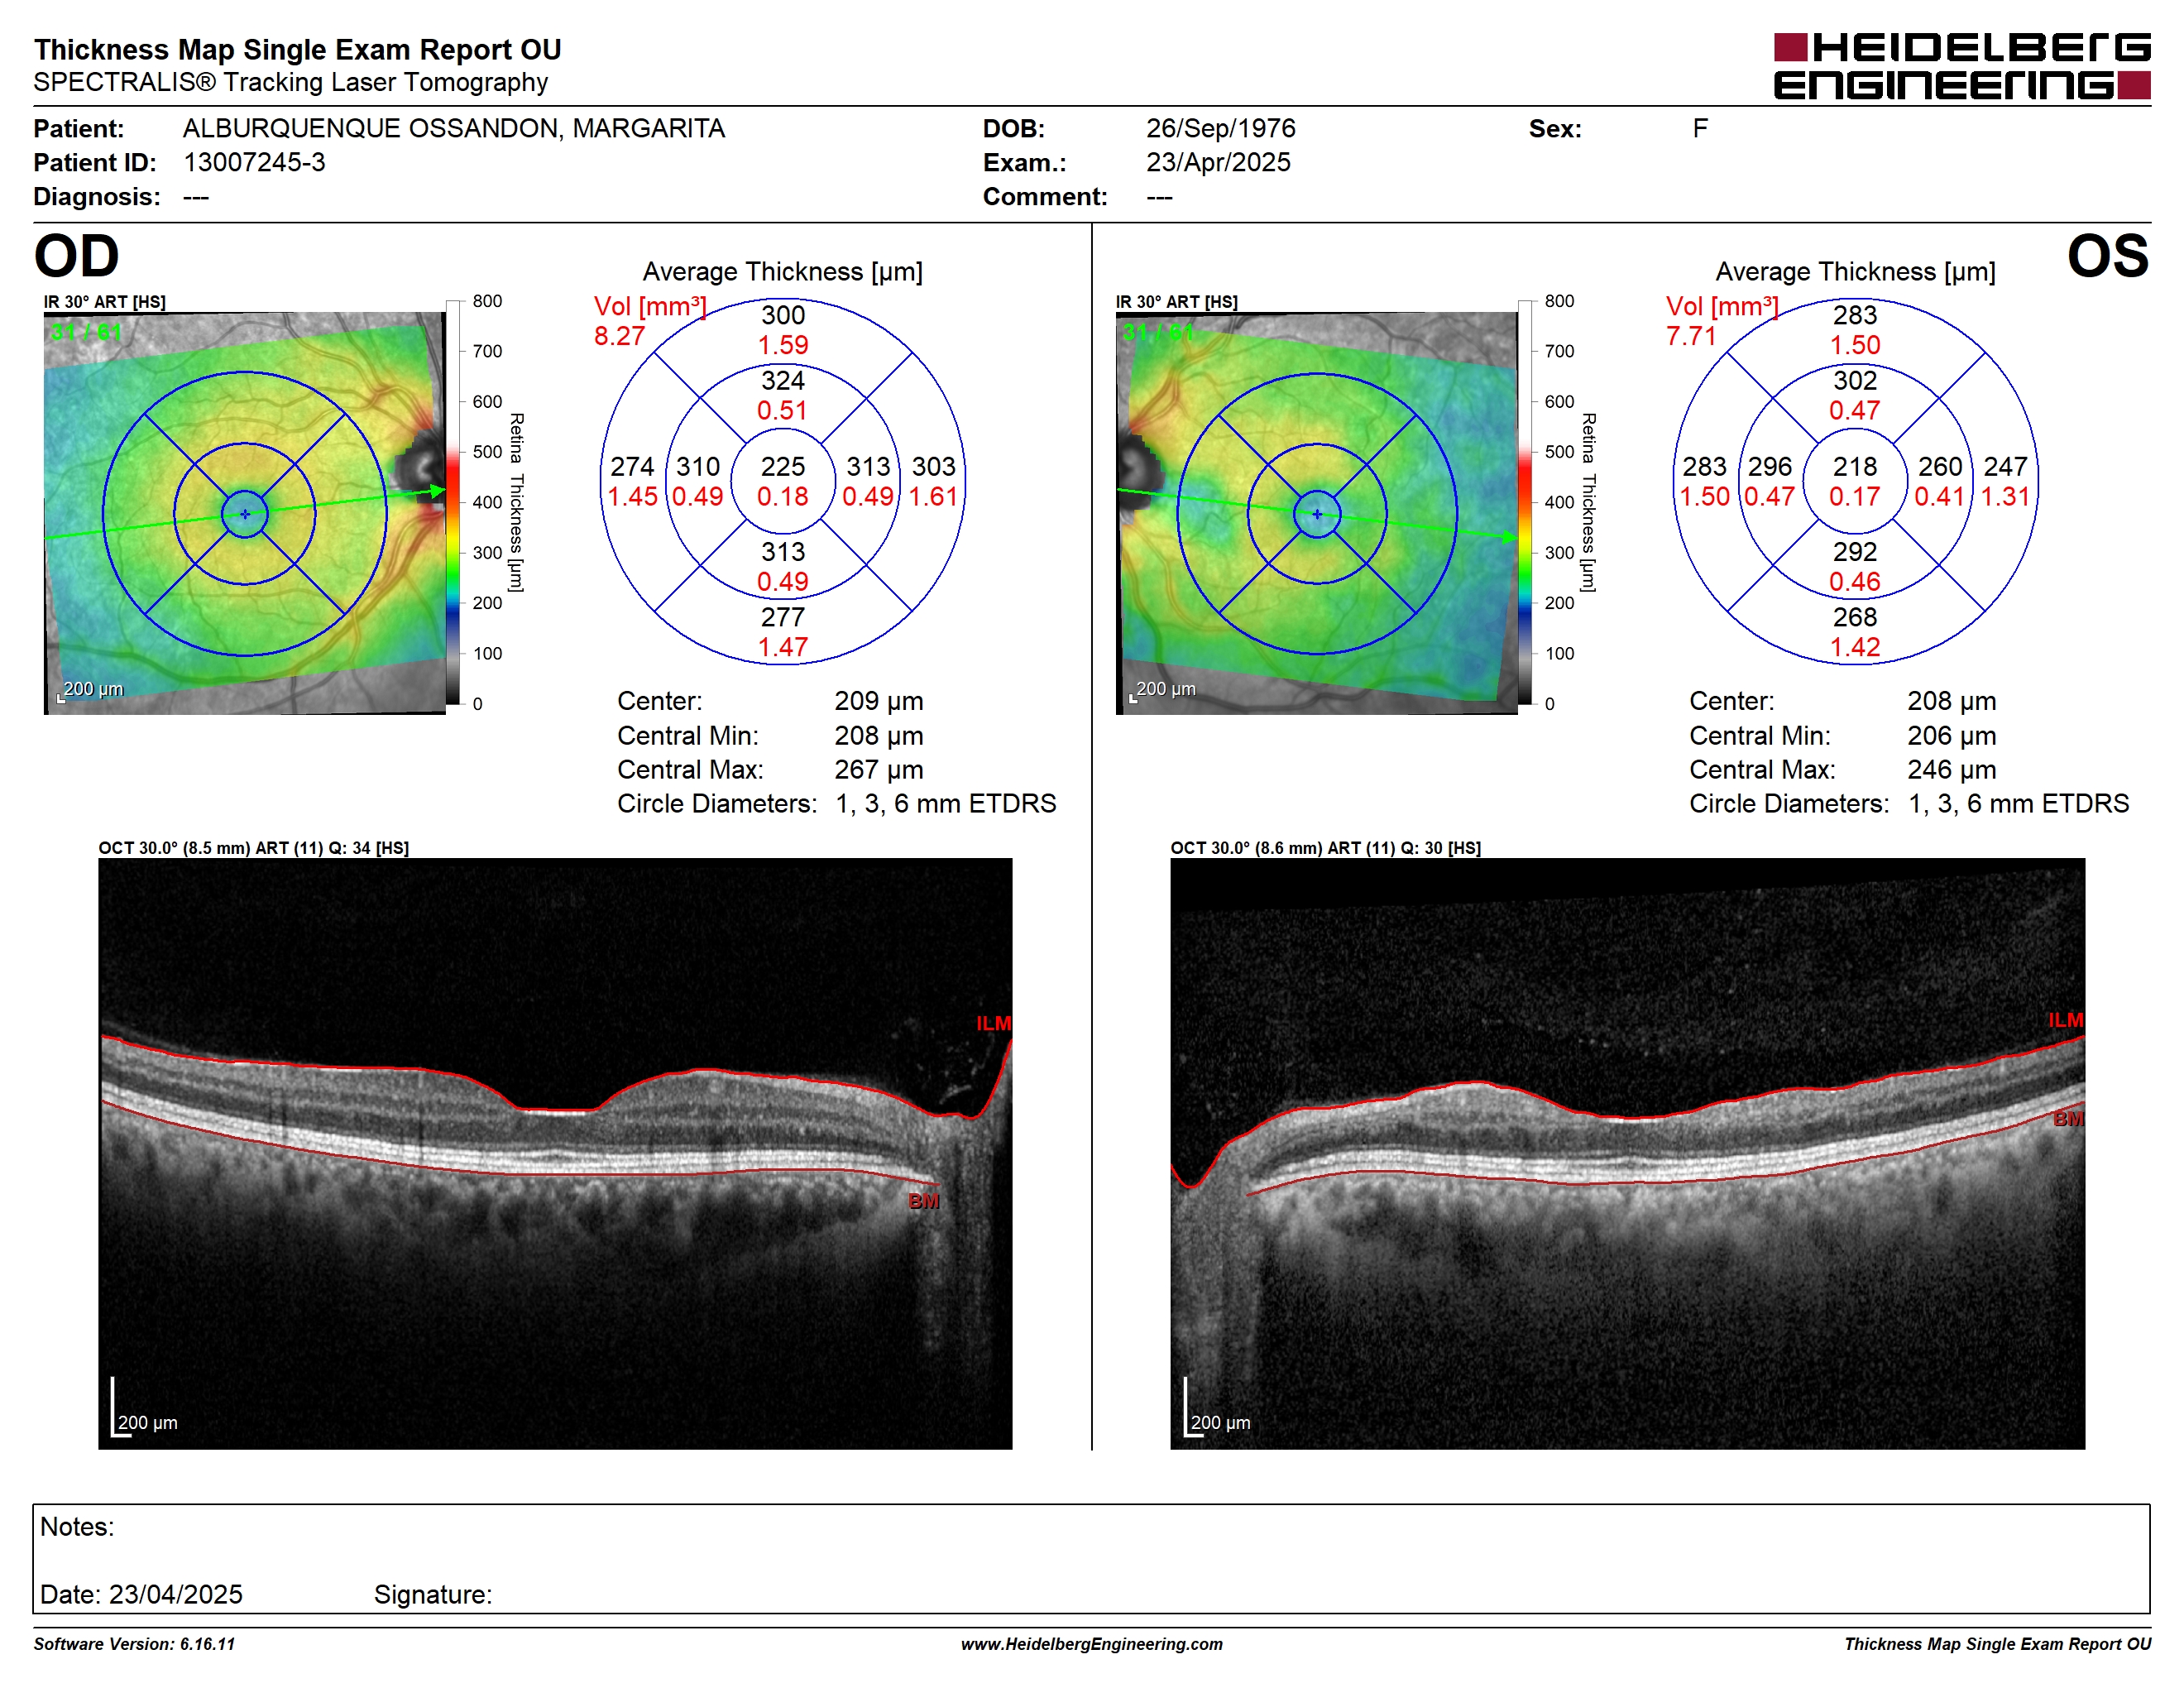Click the OD infrared fundus thickness map
Image resolution: width=2184 pixels, height=1688 pixels.
point(245,513)
